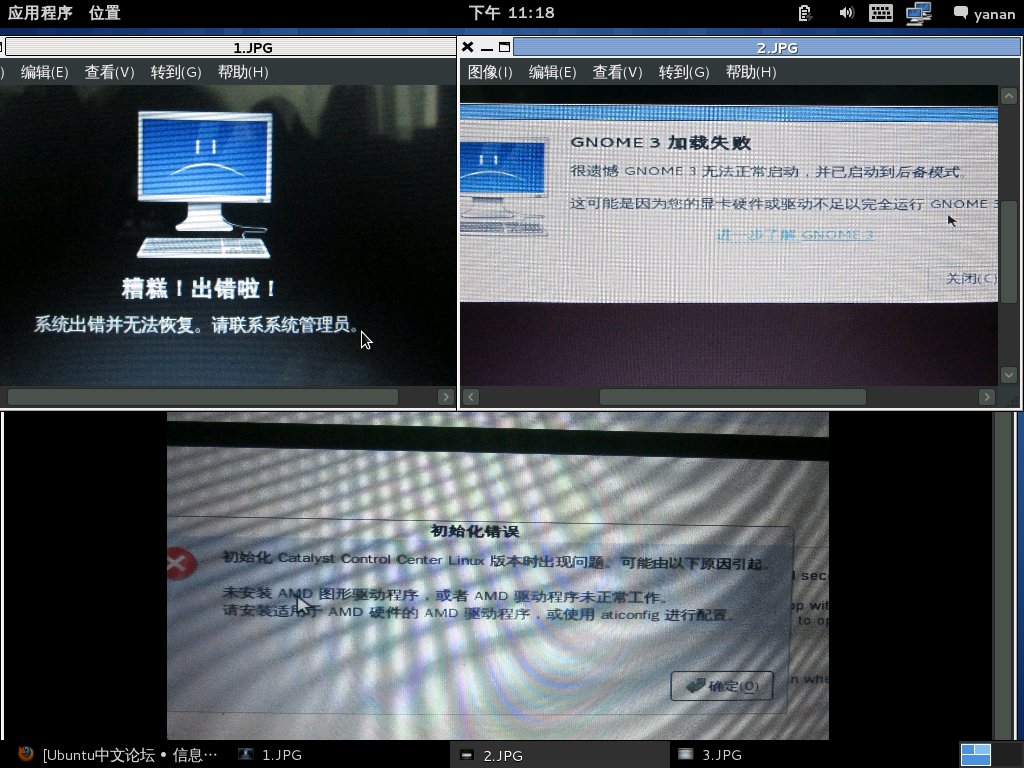Click horizontal scrollbar thumb in 1.JPG window
The image size is (1024, 768).
click(x=202, y=396)
